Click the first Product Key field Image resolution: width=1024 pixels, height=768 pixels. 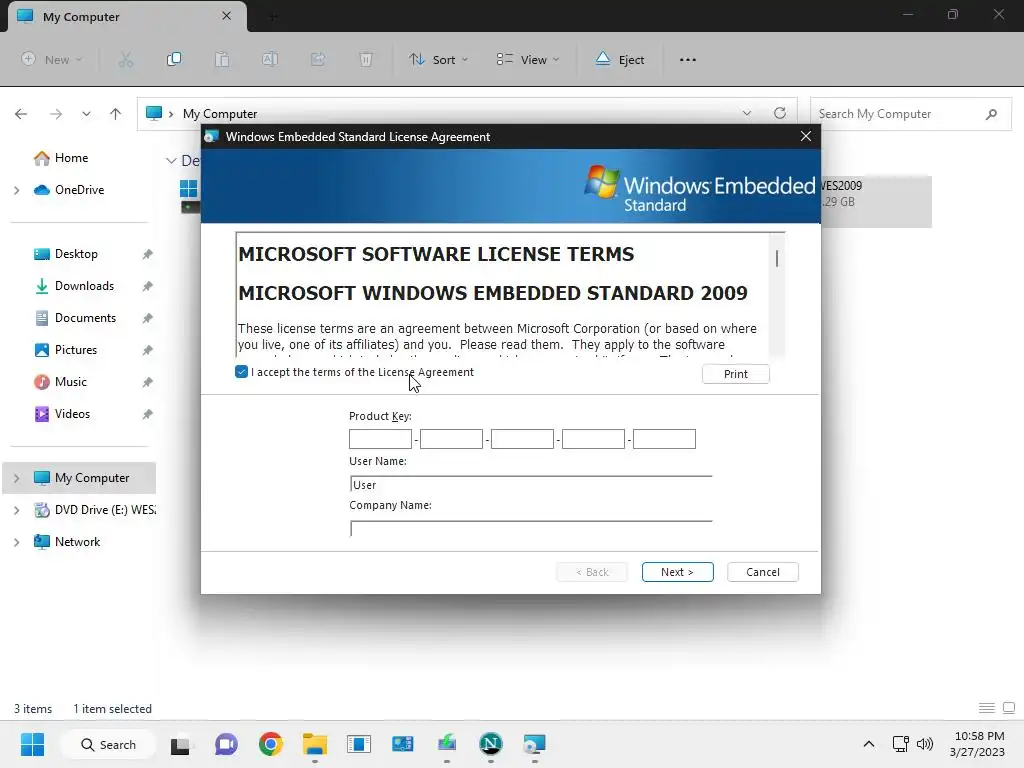[x=380, y=439]
